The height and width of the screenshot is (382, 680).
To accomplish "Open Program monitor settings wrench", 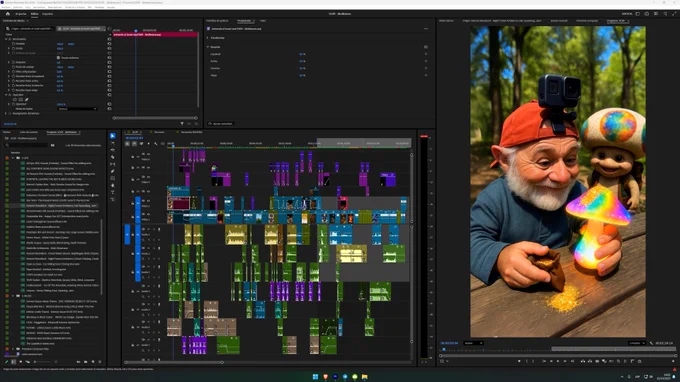I will tap(651, 343).
